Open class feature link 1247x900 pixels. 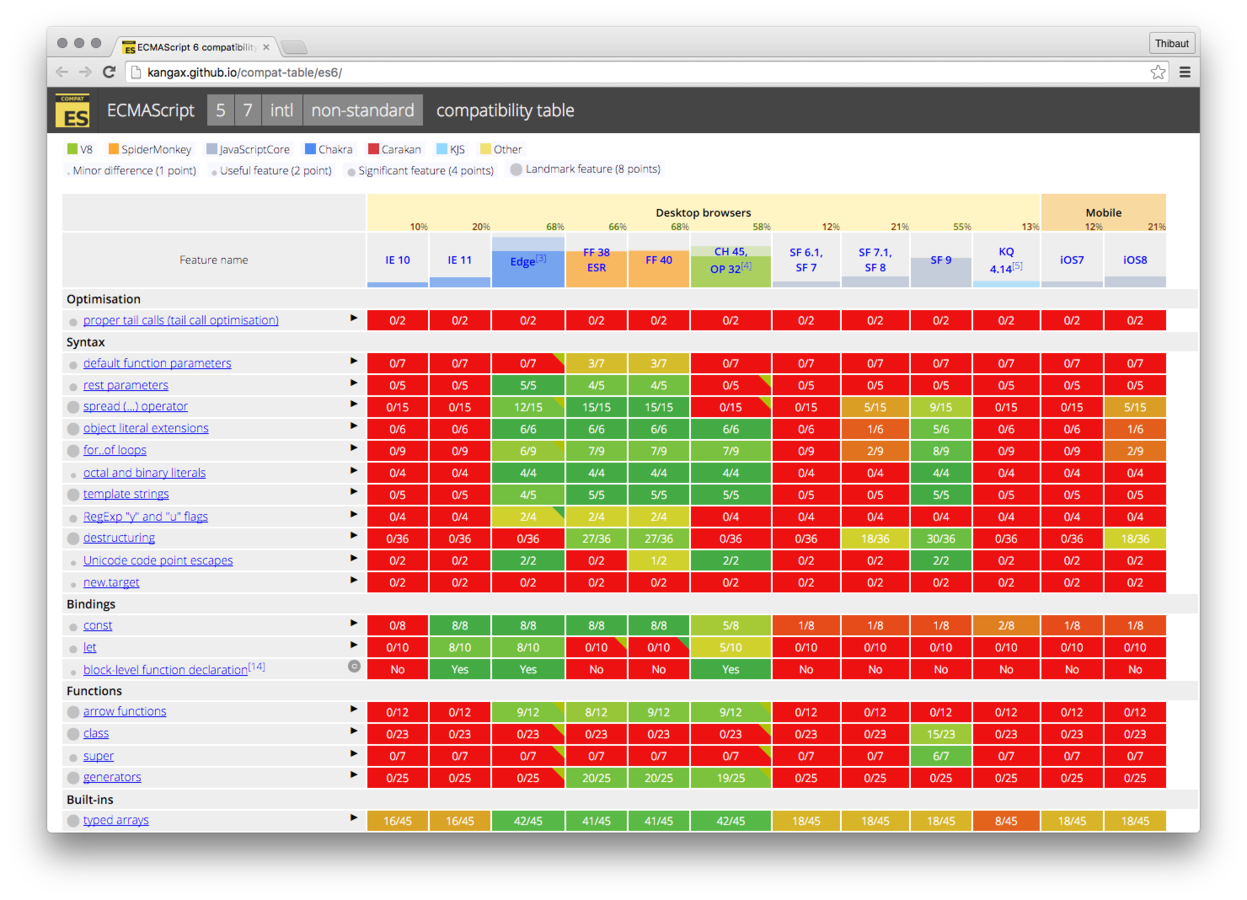tap(96, 733)
